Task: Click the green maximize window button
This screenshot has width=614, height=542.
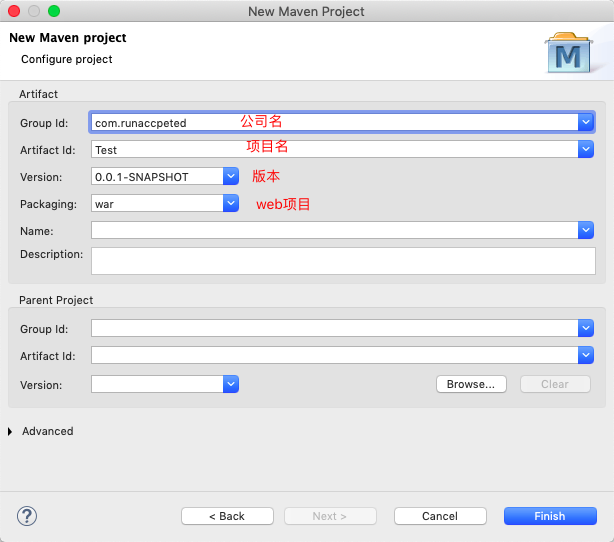Action: [x=54, y=11]
